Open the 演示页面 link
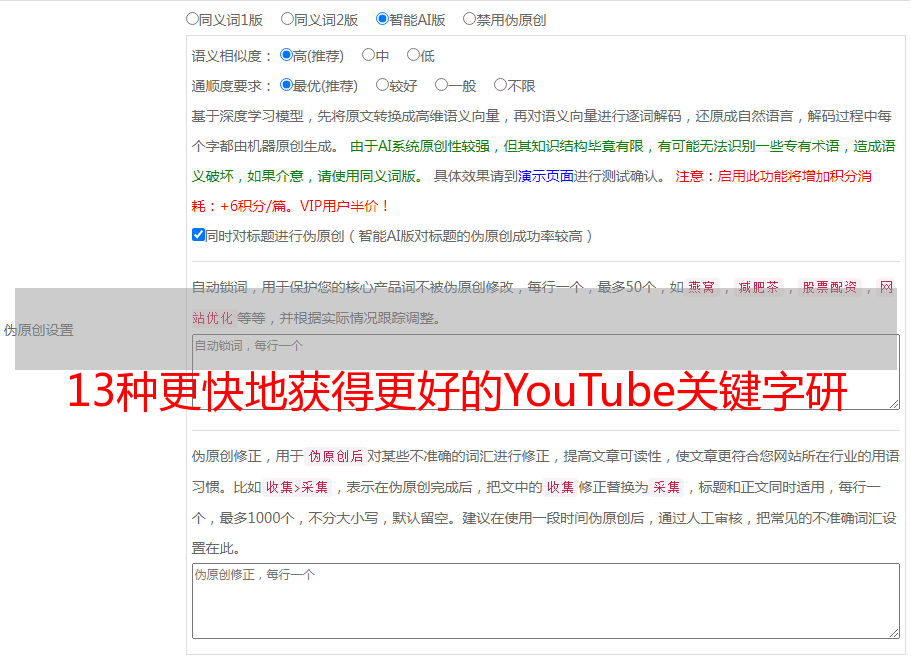Screen dimensions: 911x658 pos(545,176)
